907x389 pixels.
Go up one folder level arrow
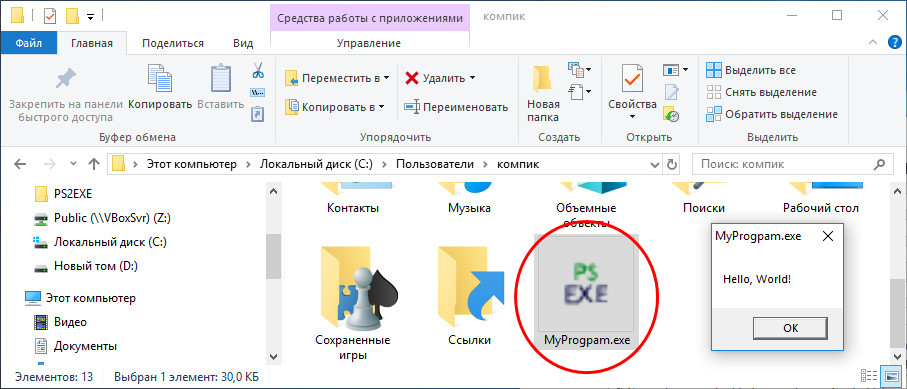94,164
